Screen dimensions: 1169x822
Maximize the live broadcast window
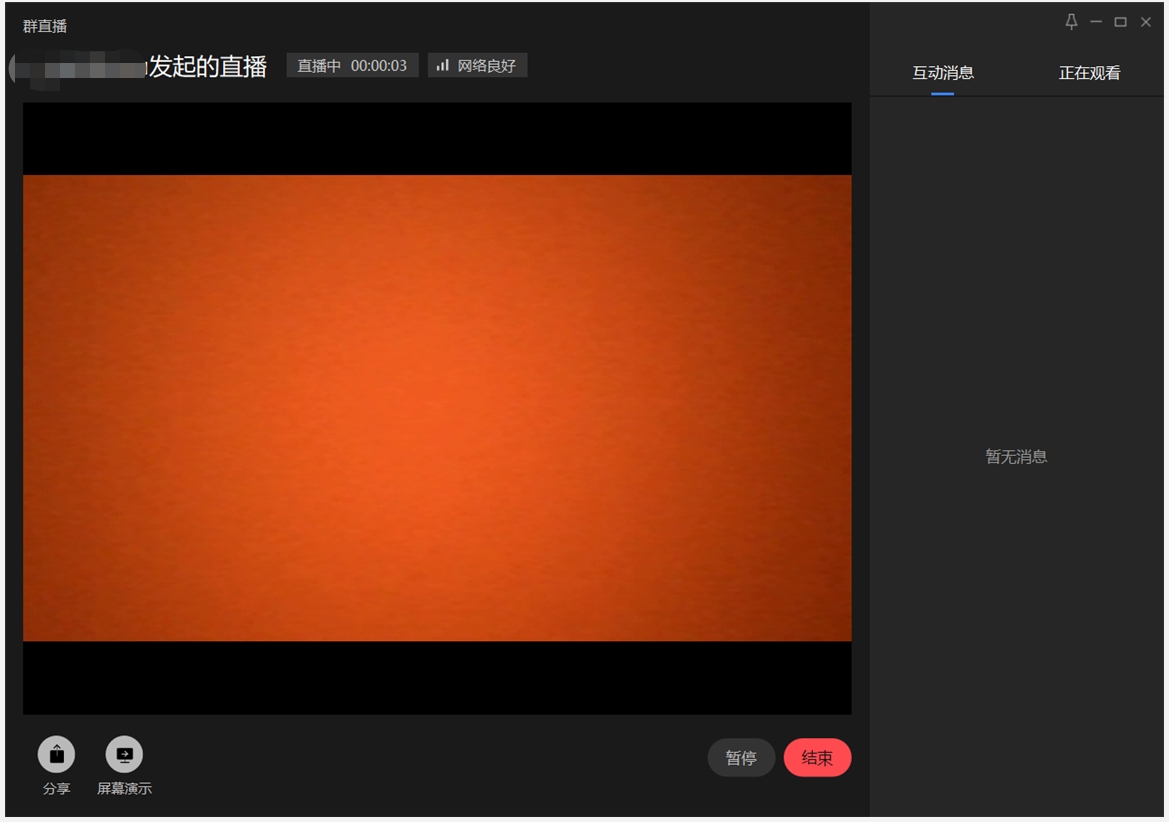click(1121, 22)
